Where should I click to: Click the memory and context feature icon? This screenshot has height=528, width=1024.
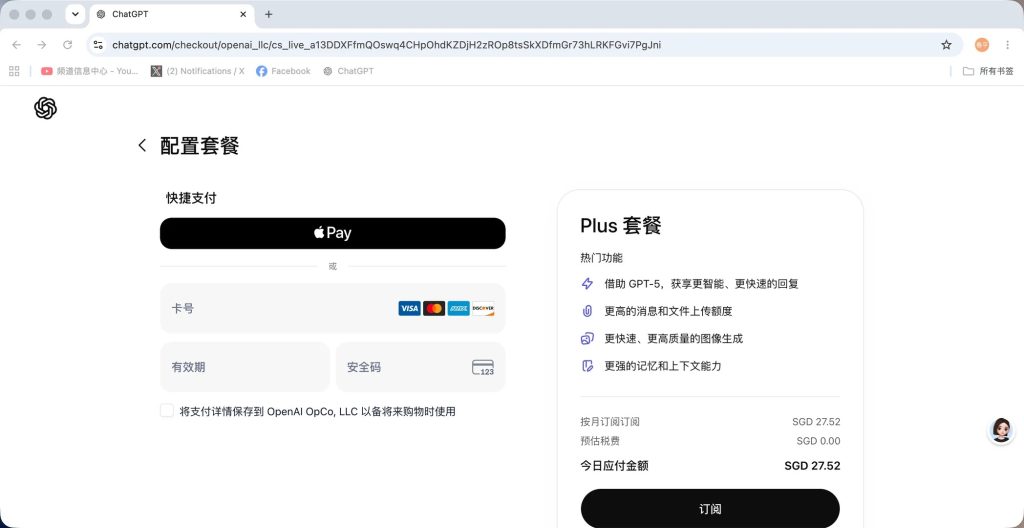tap(587, 366)
